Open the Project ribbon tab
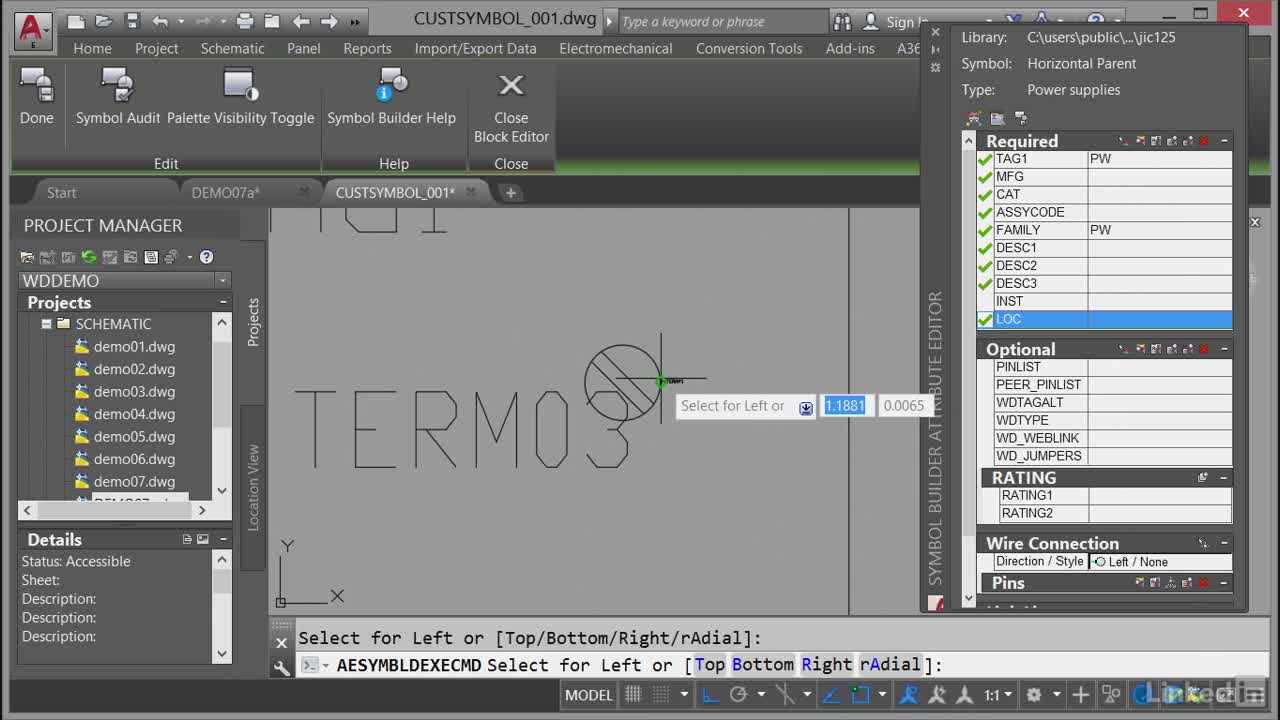Viewport: 1280px width, 720px height. click(157, 48)
